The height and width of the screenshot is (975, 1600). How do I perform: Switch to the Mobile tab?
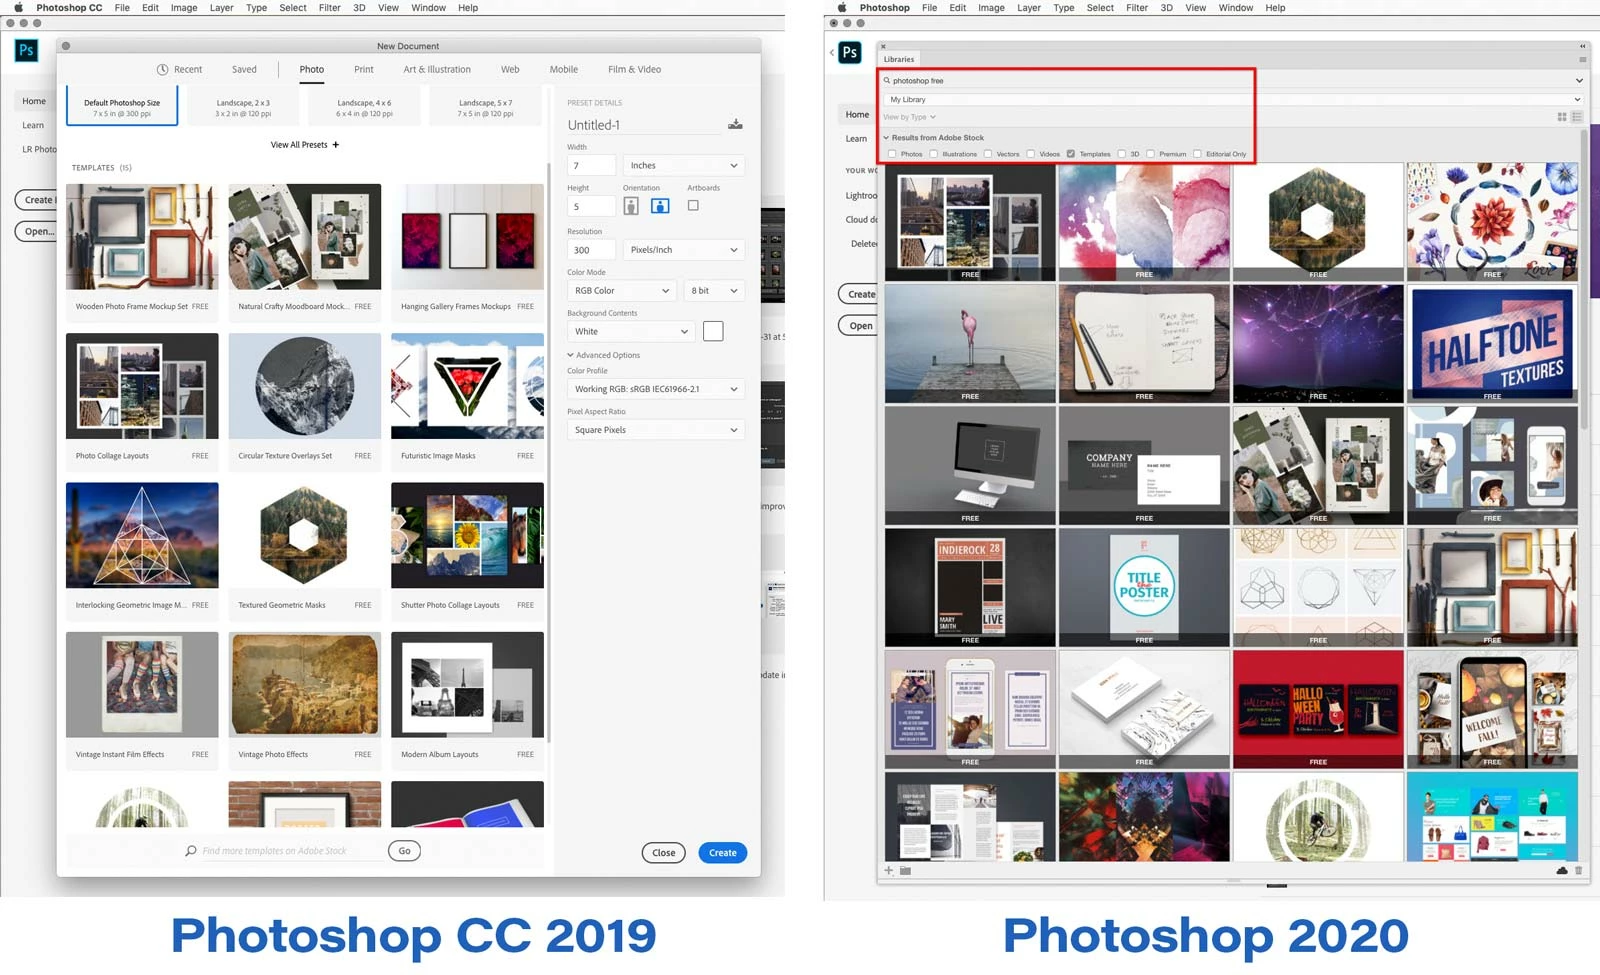tap(564, 70)
